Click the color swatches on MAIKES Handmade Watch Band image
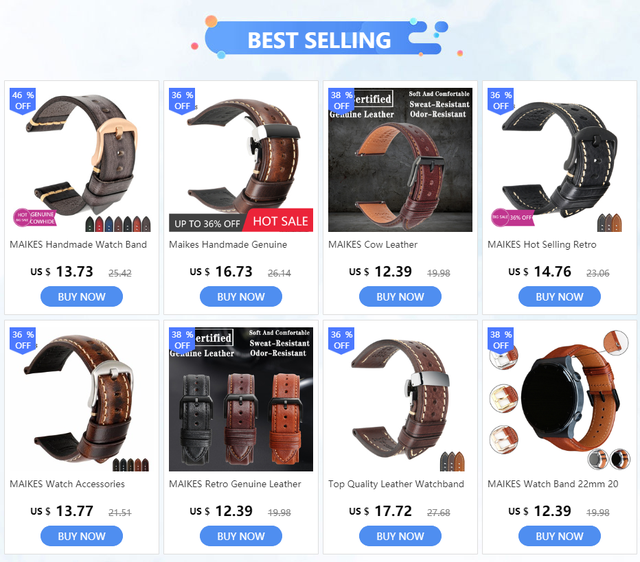The height and width of the screenshot is (562, 640). click(118, 224)
